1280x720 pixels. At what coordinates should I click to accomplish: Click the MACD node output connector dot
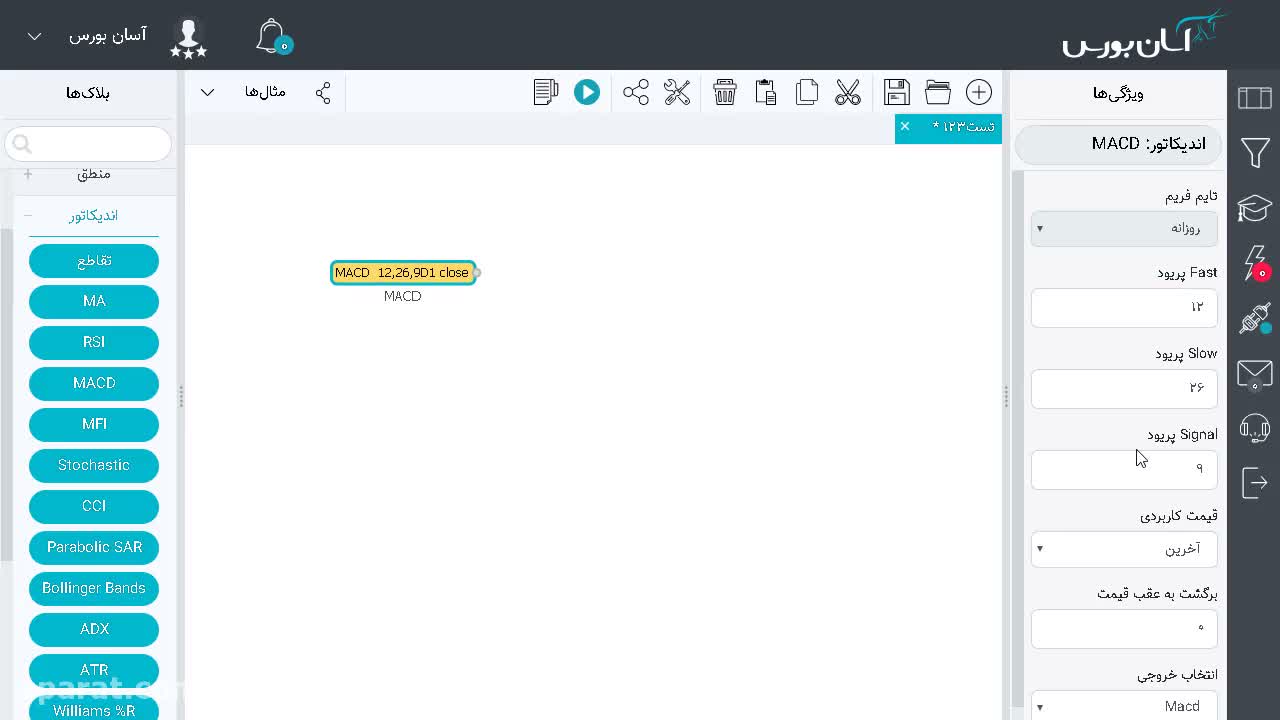478,273
